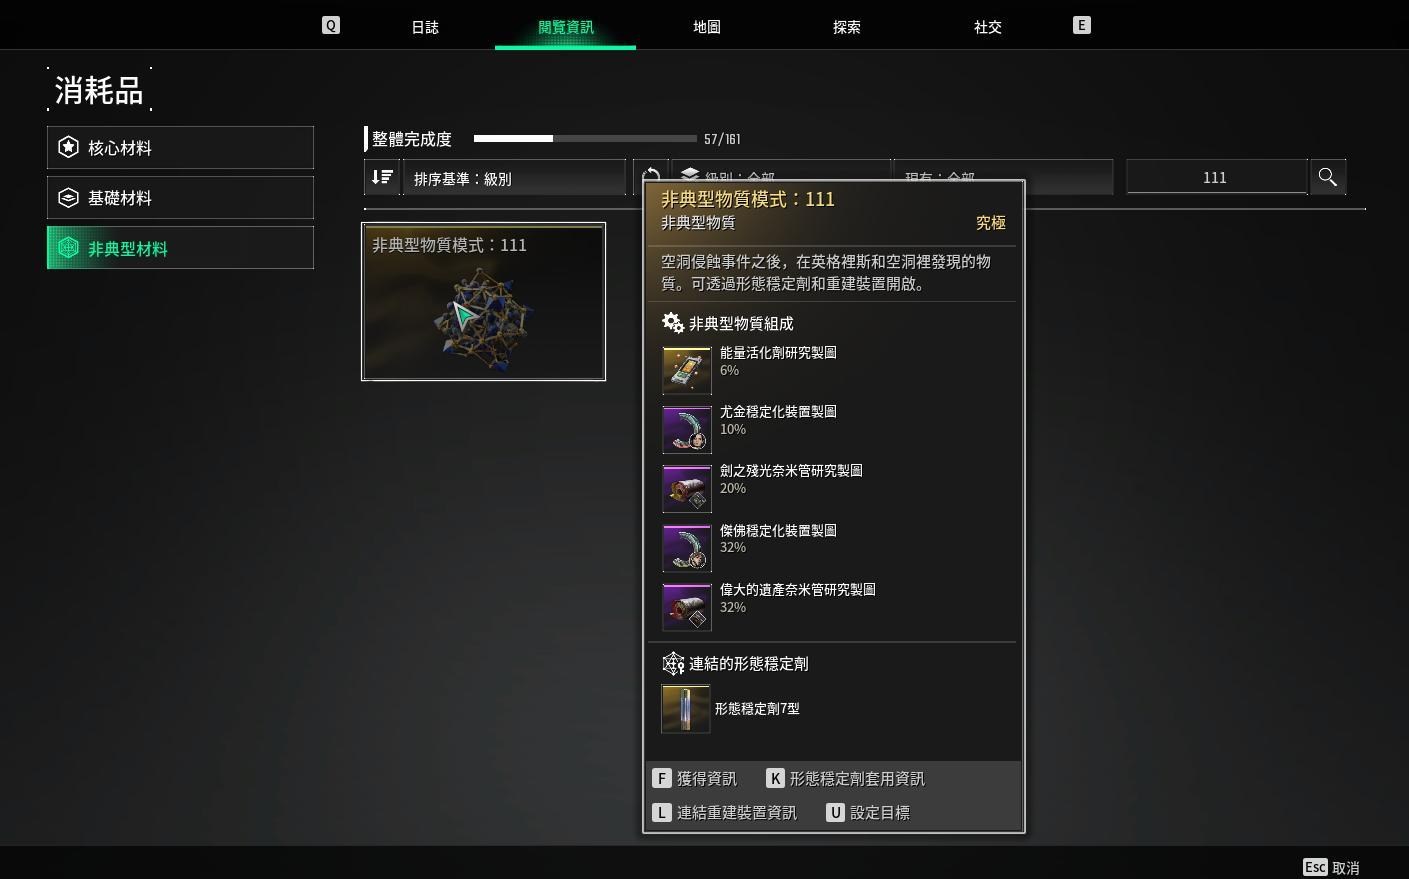Click the reset filters refresh icon

[x=648, y=171]
